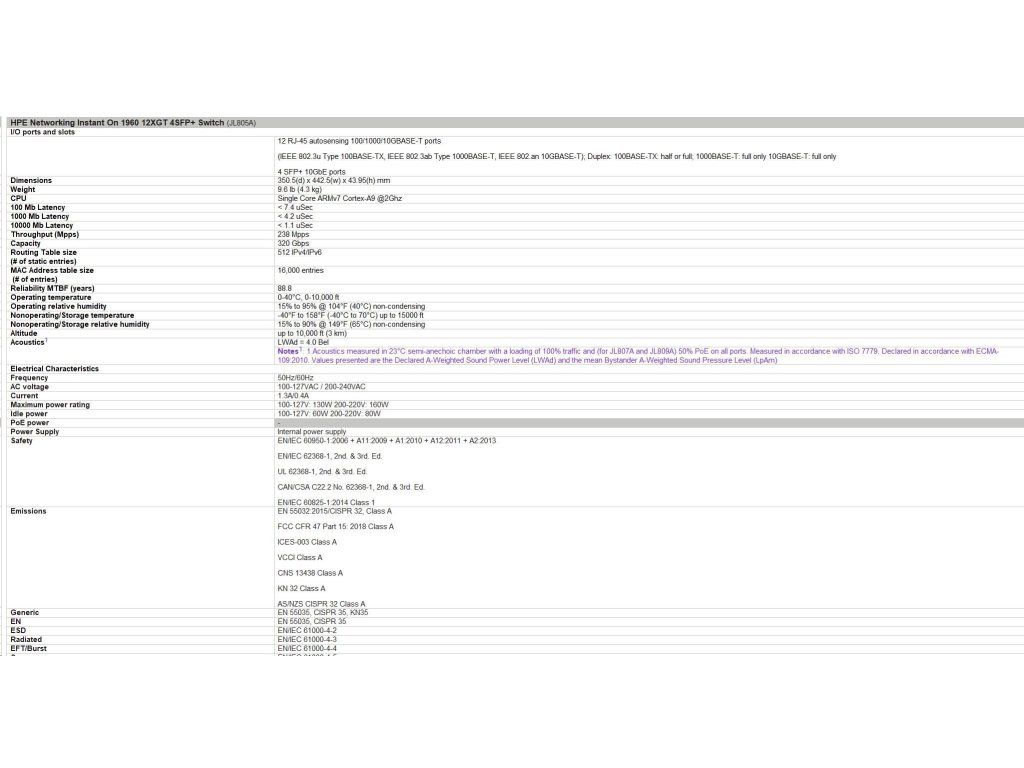This screenshot has height=768, width=1024.
Task: Click the '0-40°C, 0-10,000 ft' value
Action: [x=308, y=298]
